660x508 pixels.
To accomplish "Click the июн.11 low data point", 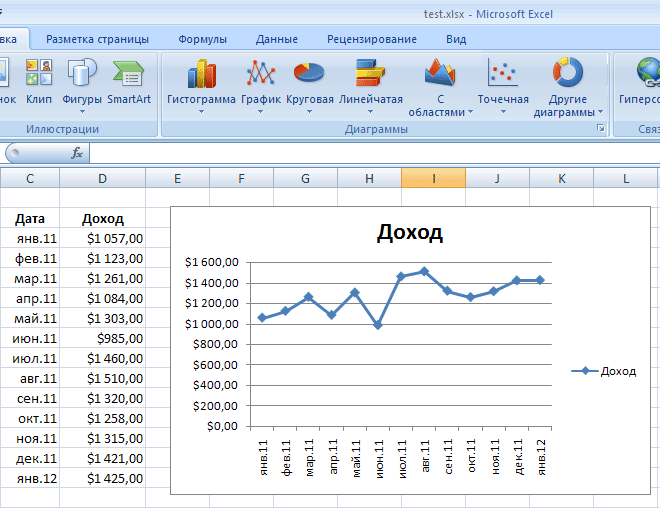I will coord(378,325).
